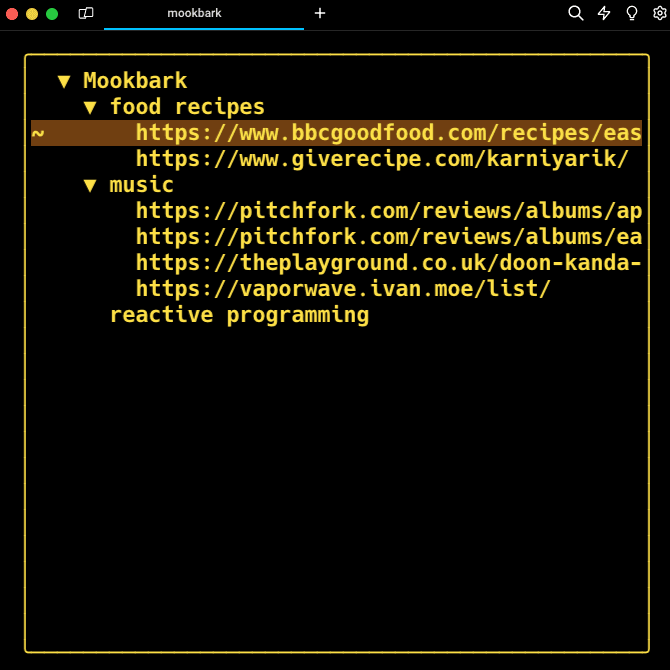Collapse the Mookbark root node
Viewport: 670px width, 670px height.
click(65, 81)
